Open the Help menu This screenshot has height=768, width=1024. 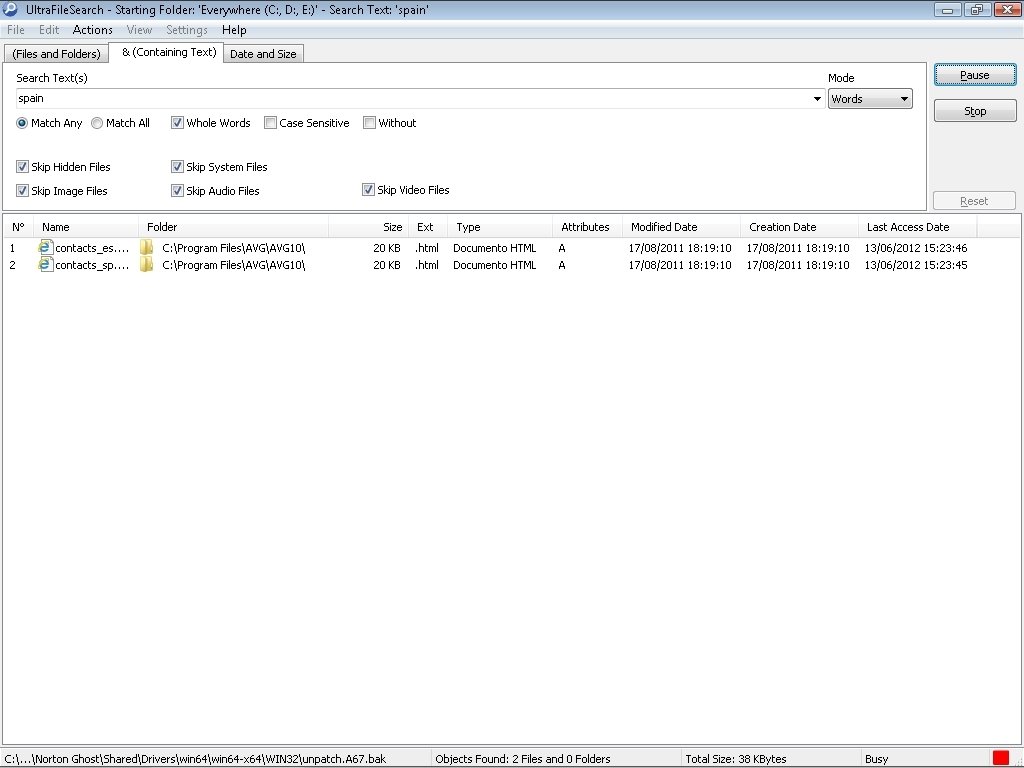[234, 30]
